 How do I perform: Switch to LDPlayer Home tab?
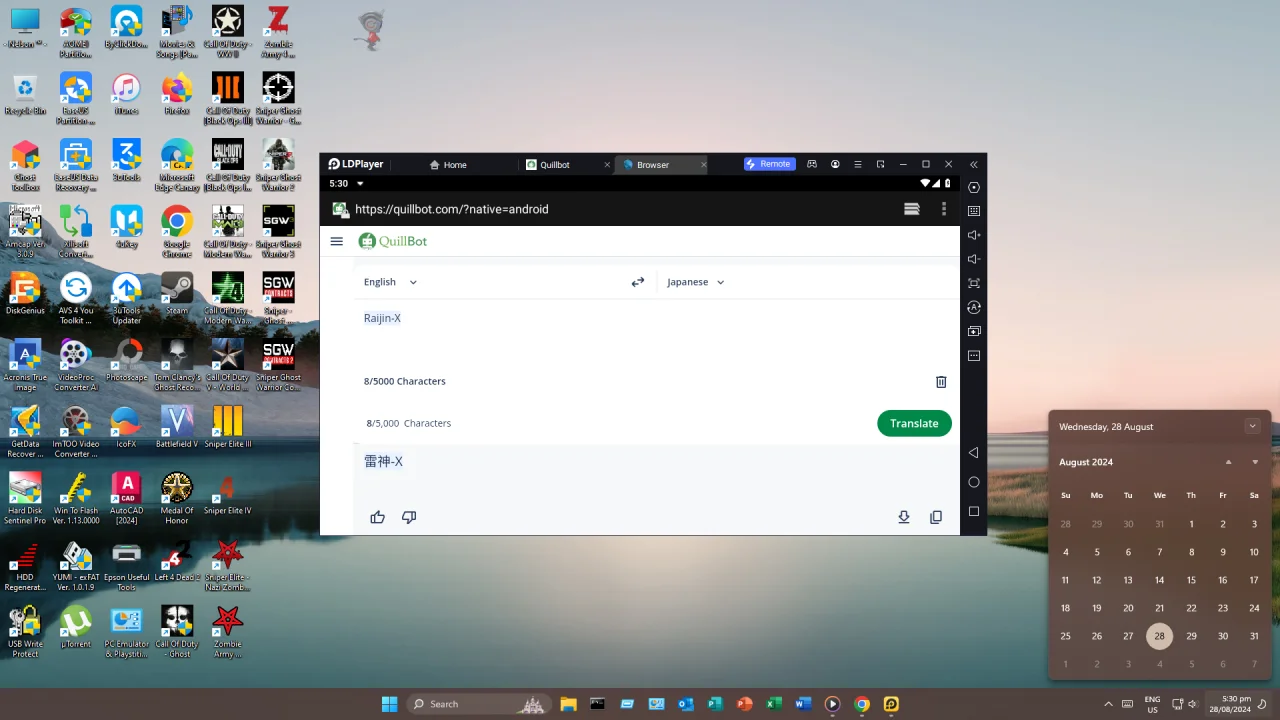[x=447, y=164]
